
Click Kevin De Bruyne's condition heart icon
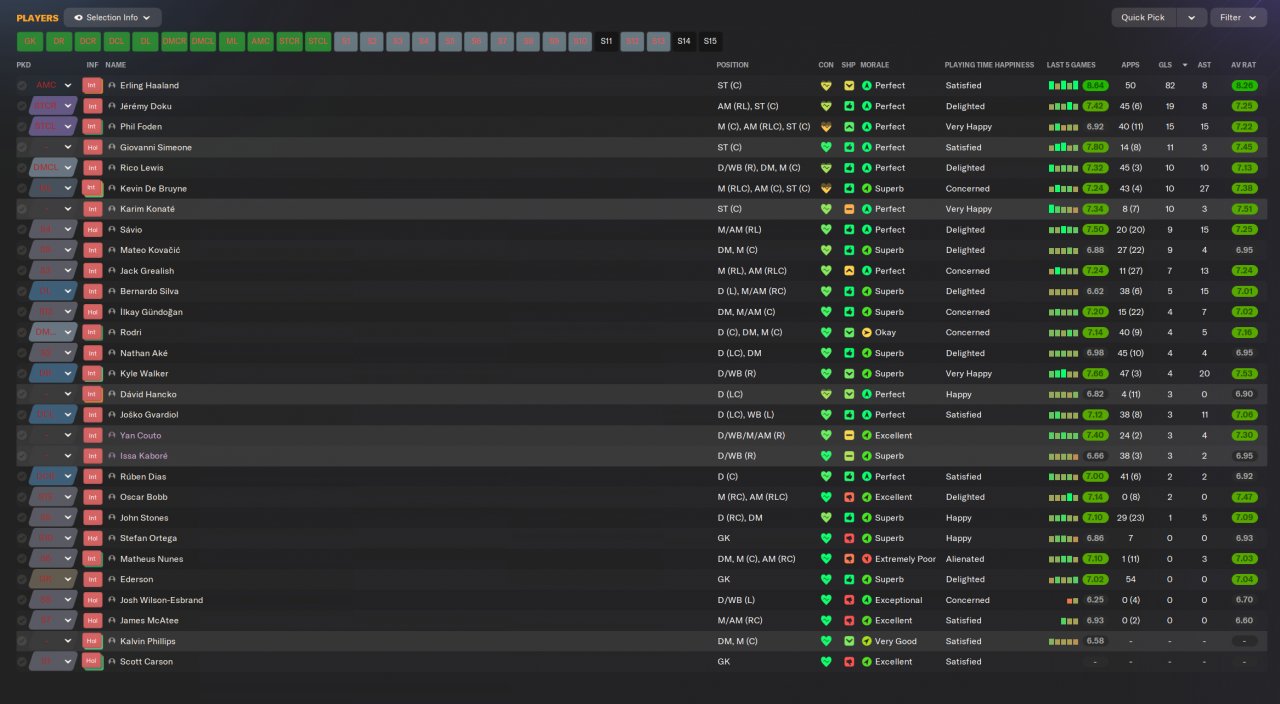(x=826, y=189)
